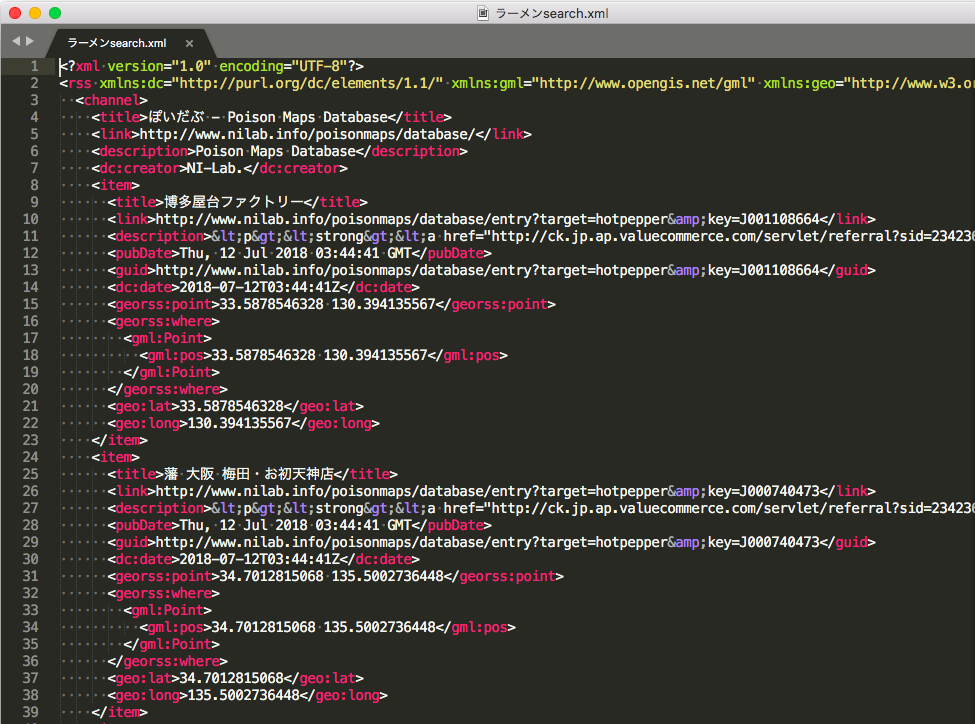Viewport: 975px width, 724px height.
Task: Click the georss:where opening tag on line 32
Action: [164, 593]
